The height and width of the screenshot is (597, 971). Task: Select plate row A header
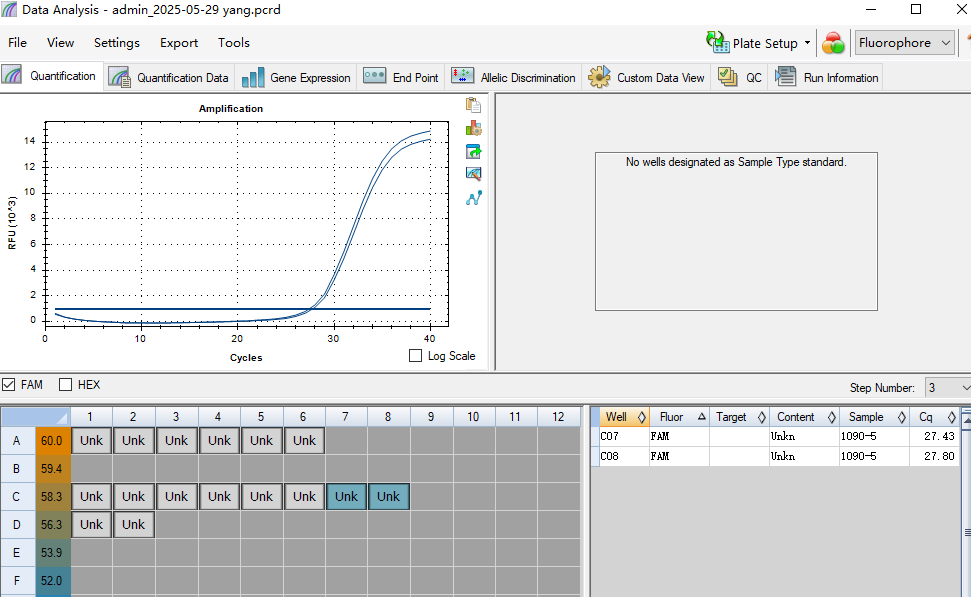[x=17, y=440]
